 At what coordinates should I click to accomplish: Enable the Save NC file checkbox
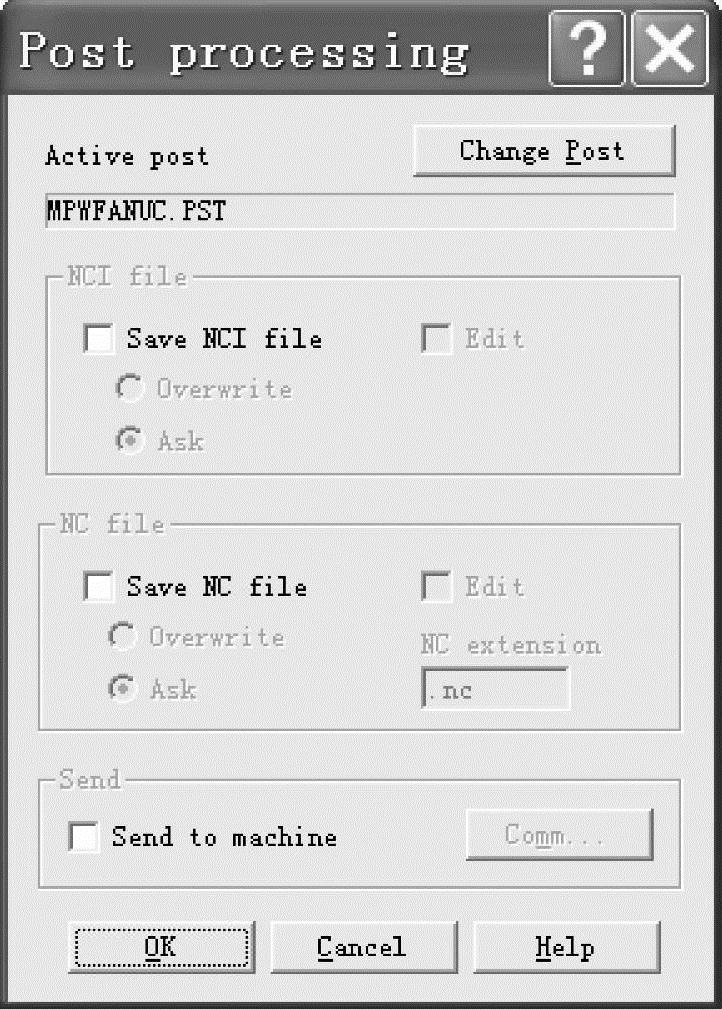(x=100, y=587)
